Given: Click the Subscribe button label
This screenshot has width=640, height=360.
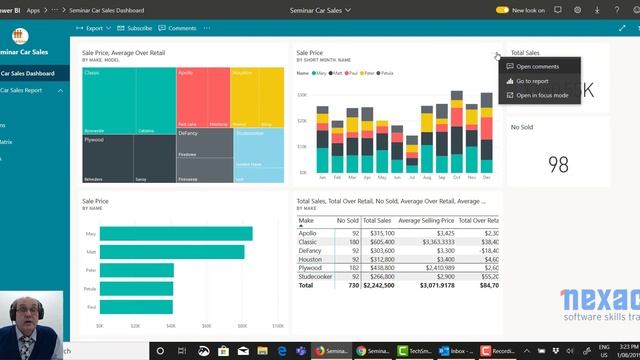Looking at the screenshot, I should pyautogui.click(x=140, y=28).
